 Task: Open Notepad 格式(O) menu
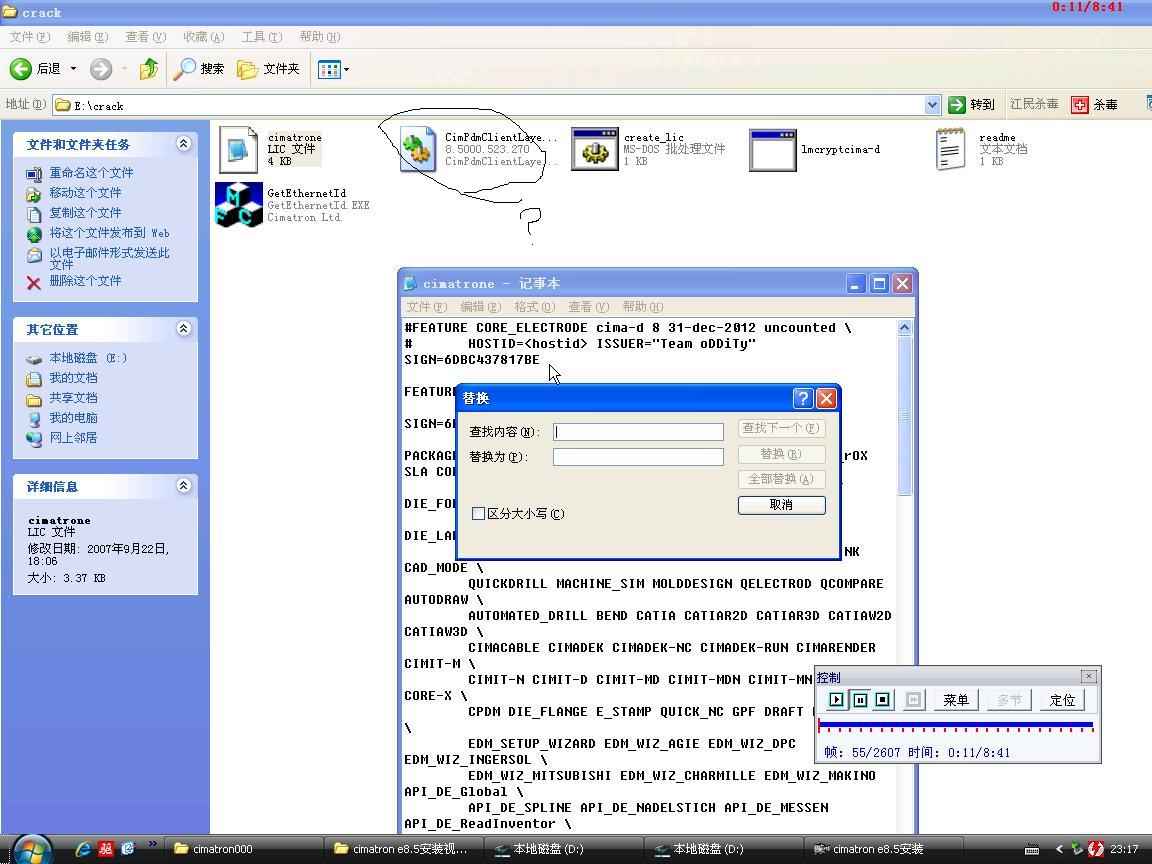(x=534, y=306)
